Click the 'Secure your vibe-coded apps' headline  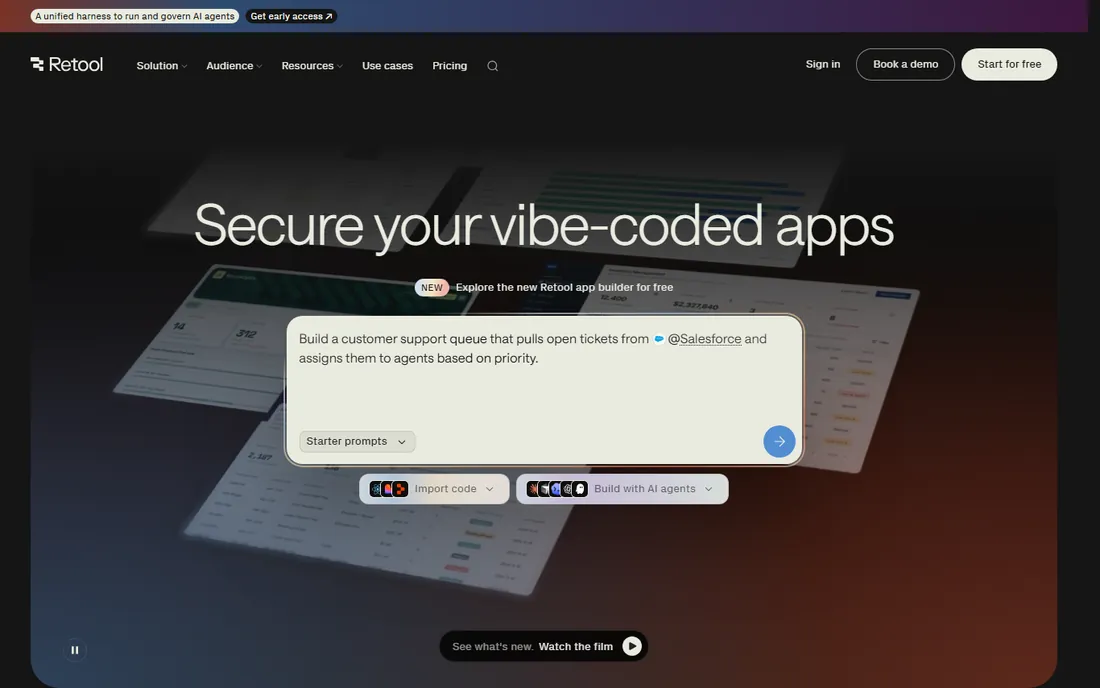click(x=544, y=226)
